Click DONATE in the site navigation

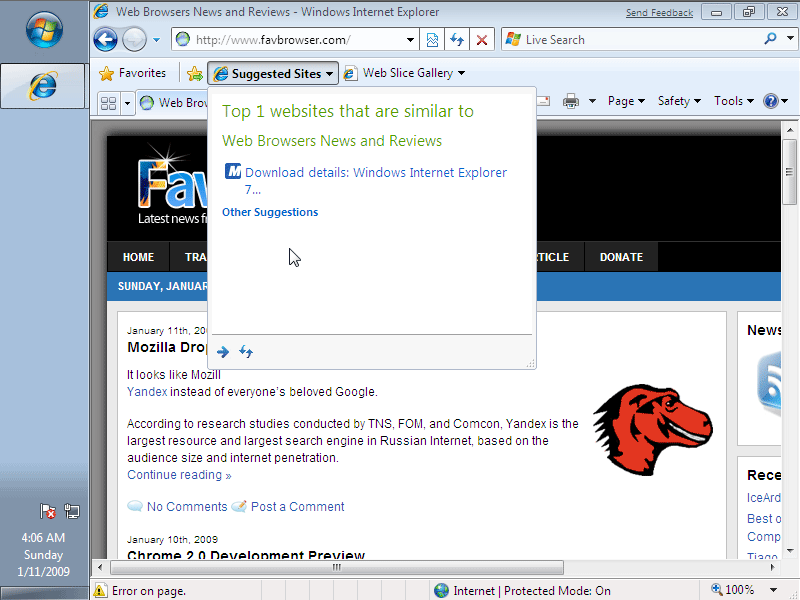(621, 257)
